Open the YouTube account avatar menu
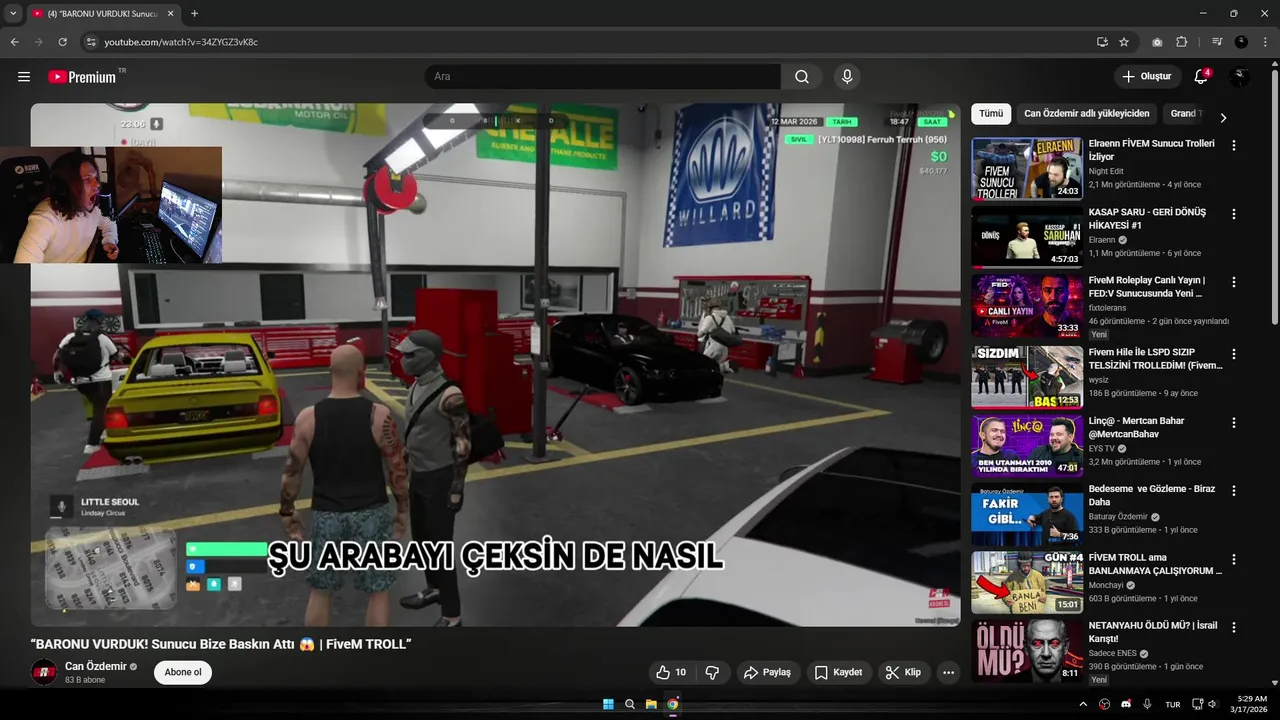The width and height of the screenshot is (1280, 720). pos(1240,77)
